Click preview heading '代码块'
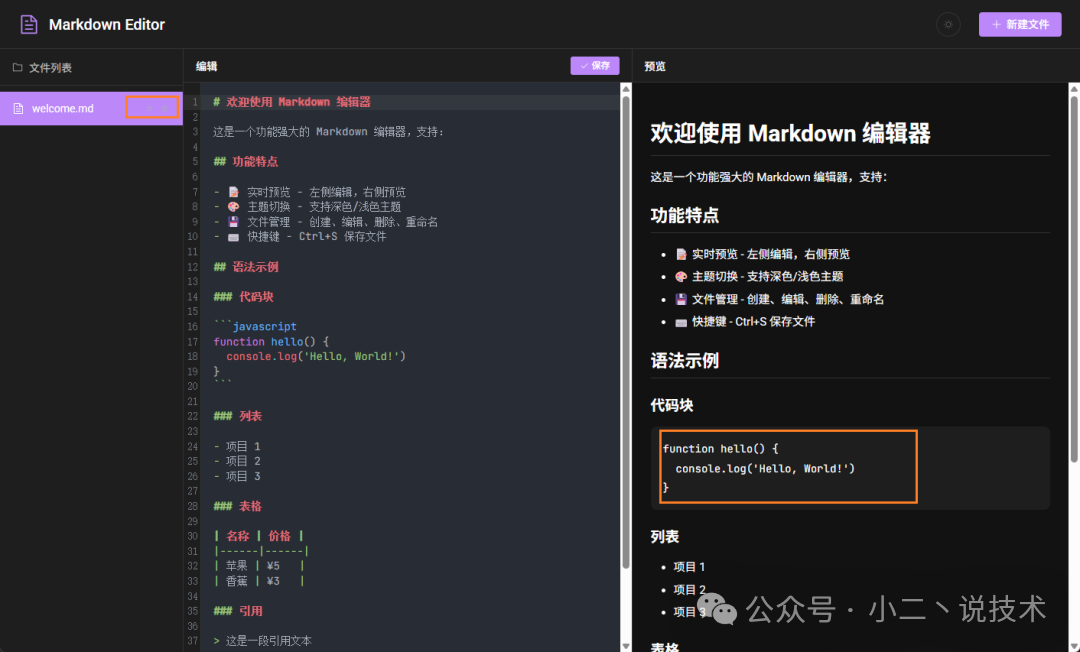 tap(672, 406)
